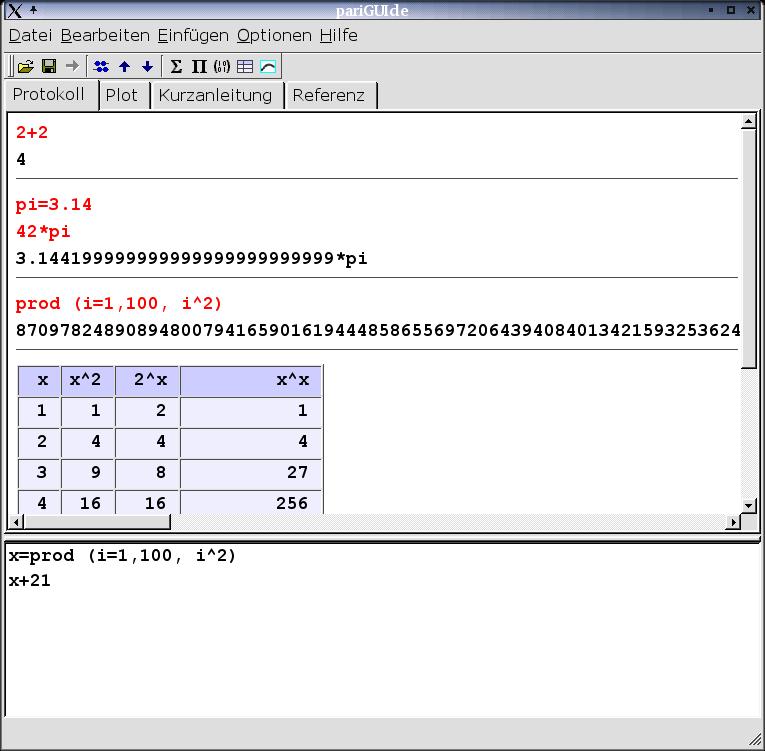Click the blue up arrow icon

(124, 67)
